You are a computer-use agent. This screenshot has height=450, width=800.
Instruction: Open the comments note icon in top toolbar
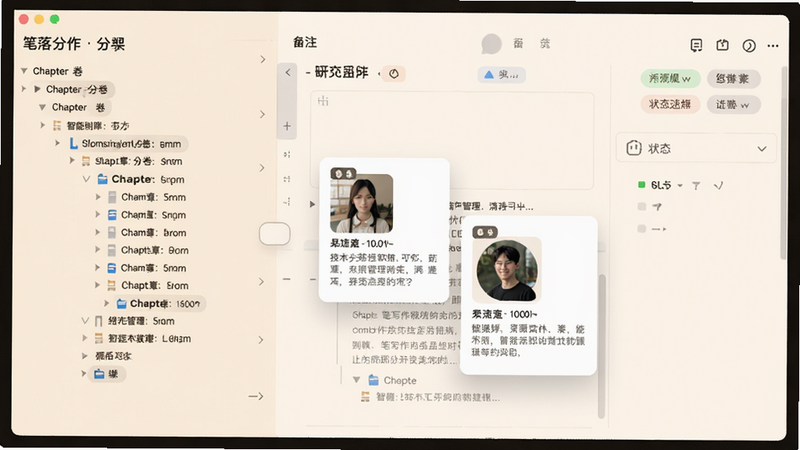point(696,45)
